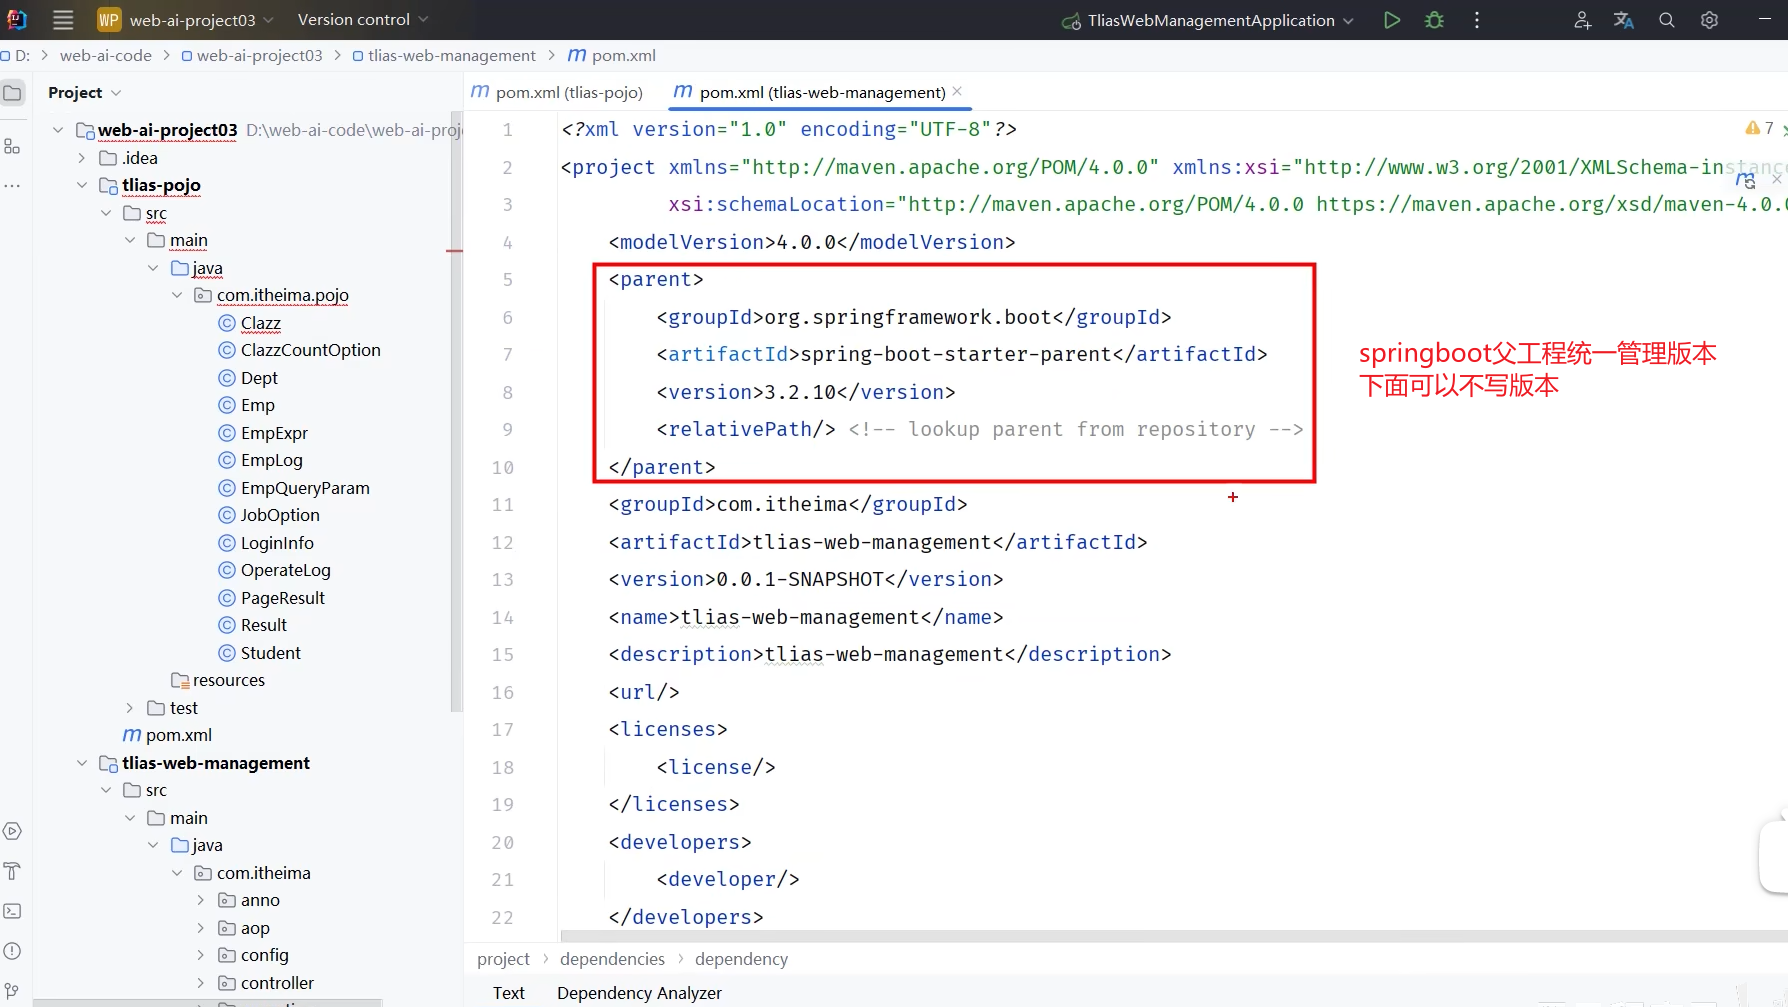Click tlias-web-management in breadcrumb path
The image size is (1788, 1007).
click(x=451, y=55)
